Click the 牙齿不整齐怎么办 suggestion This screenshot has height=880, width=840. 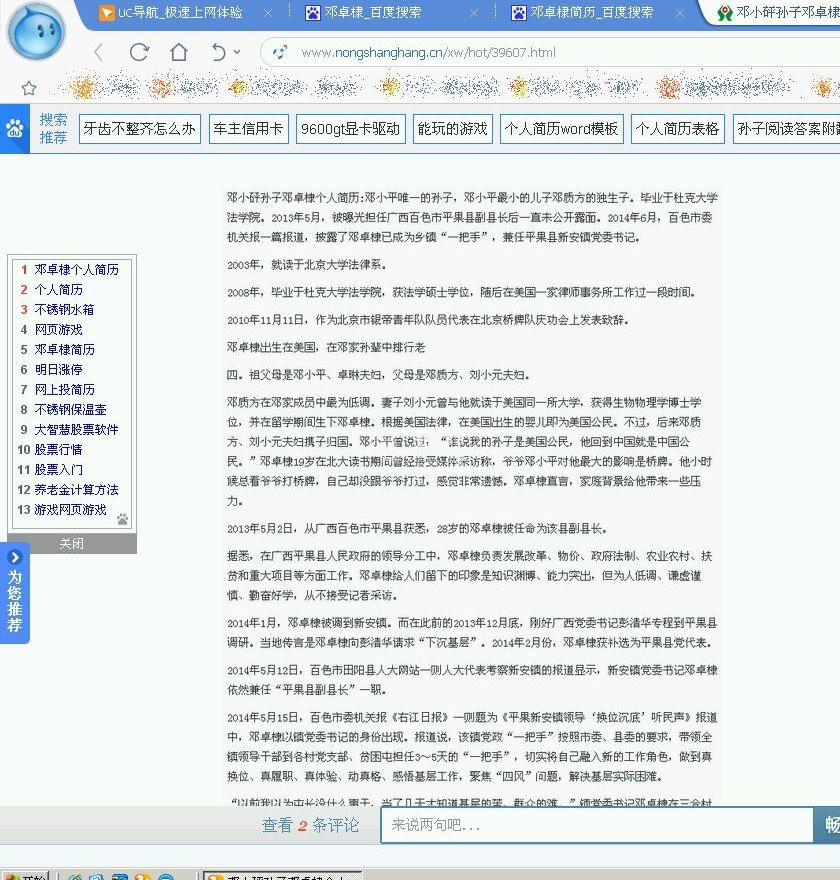click(x=139, y=129)
